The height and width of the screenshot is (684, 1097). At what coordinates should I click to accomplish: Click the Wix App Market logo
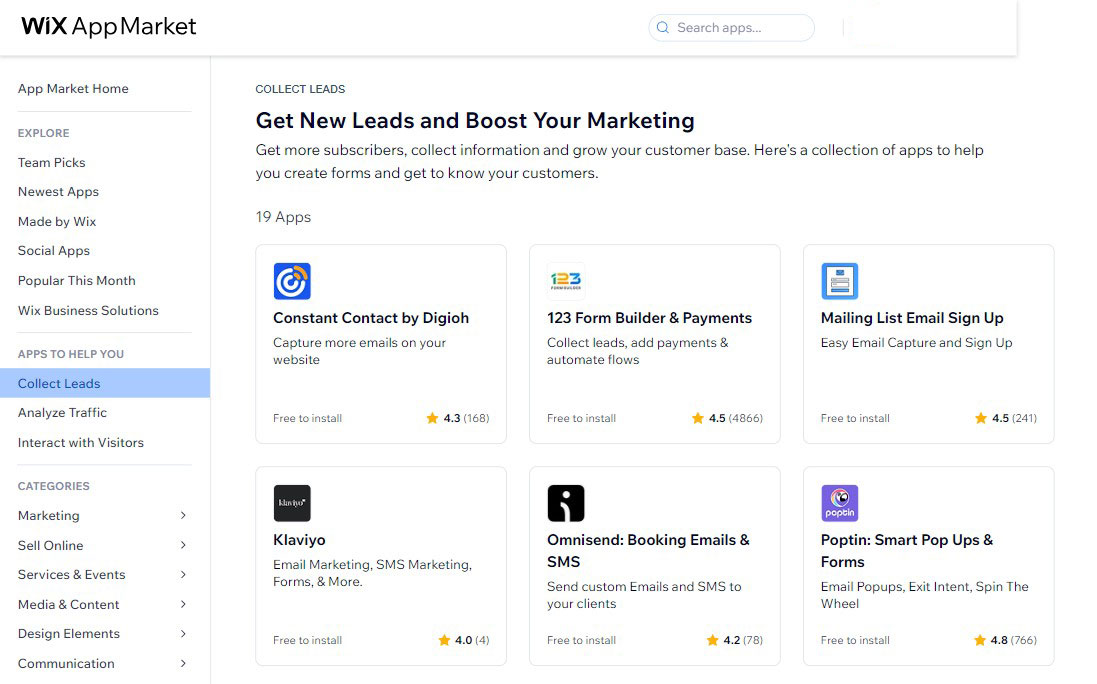(x=109, y=27)
